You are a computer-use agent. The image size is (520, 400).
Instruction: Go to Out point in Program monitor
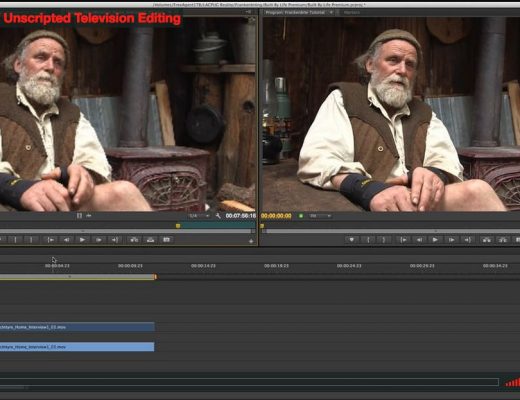coord(467,240)
